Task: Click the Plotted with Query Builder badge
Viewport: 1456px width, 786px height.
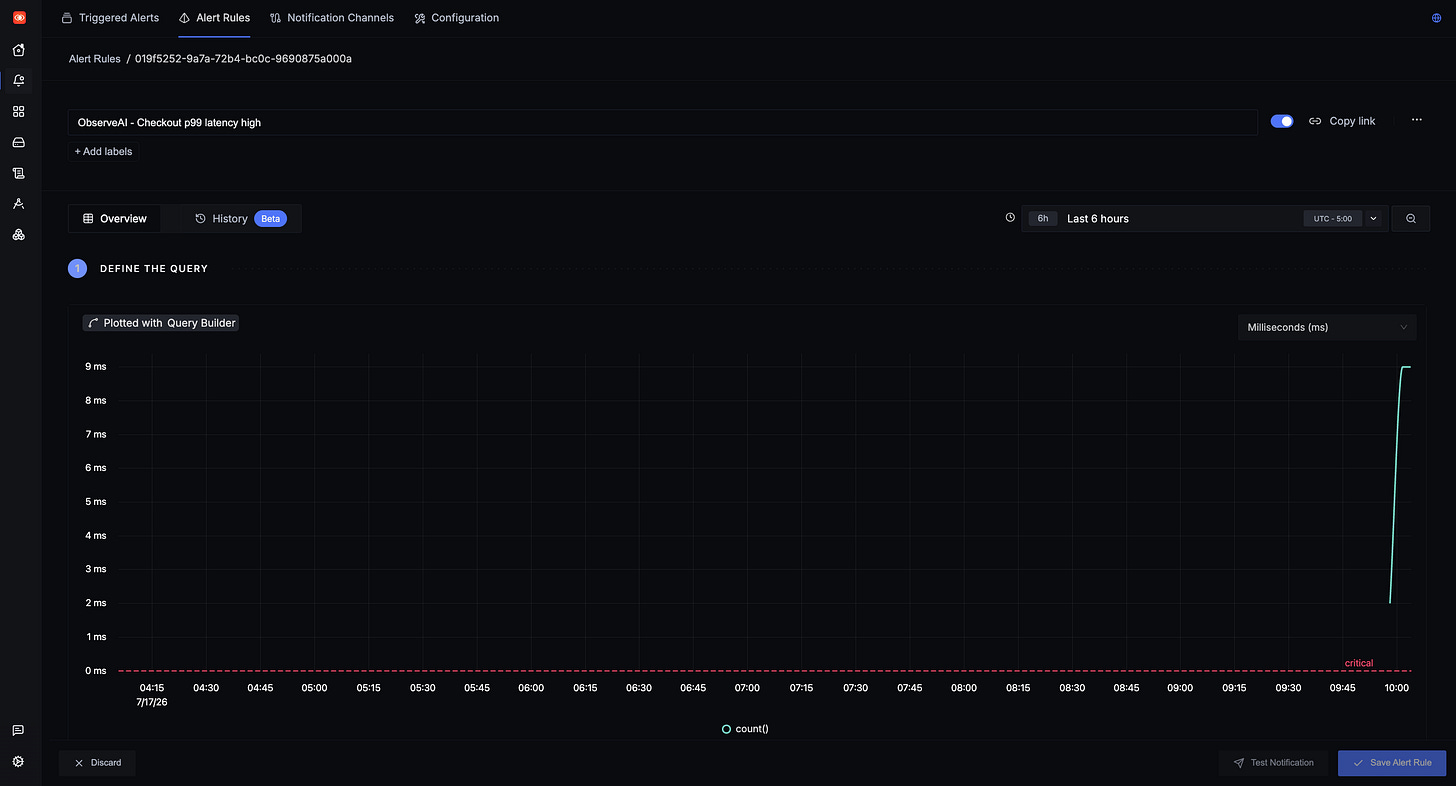Action: (x=161, y=323)
